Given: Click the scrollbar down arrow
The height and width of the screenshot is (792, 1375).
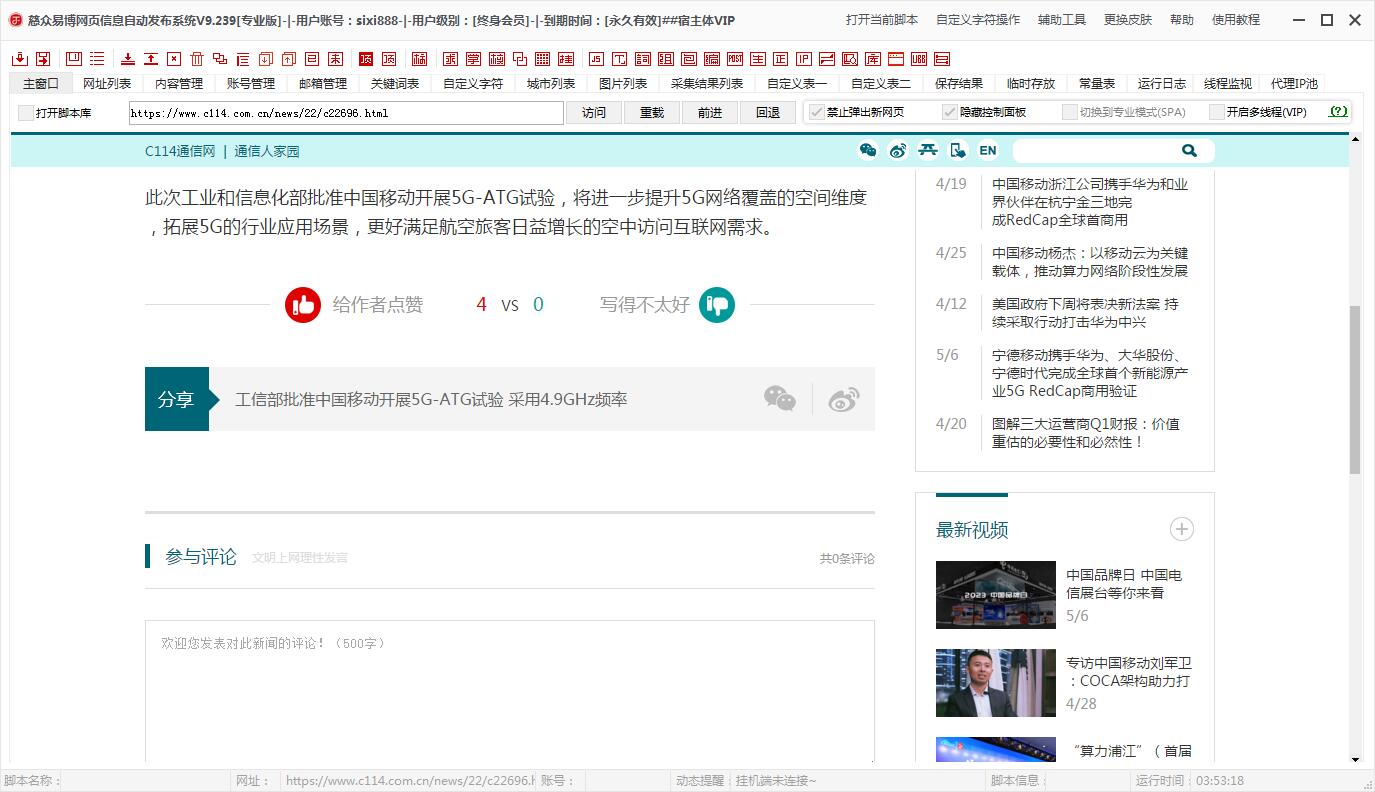Looking at the screenshot, I should tap(1355, 760).
